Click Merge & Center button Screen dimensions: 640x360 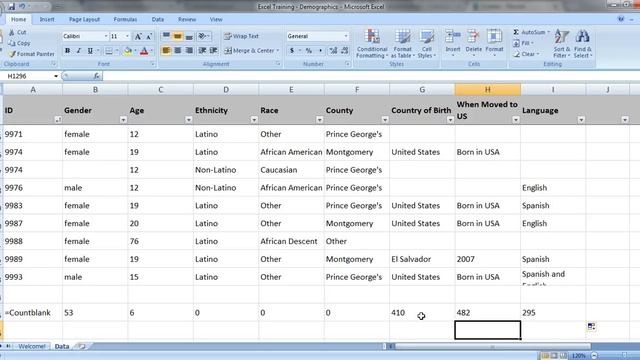[251, 51]
